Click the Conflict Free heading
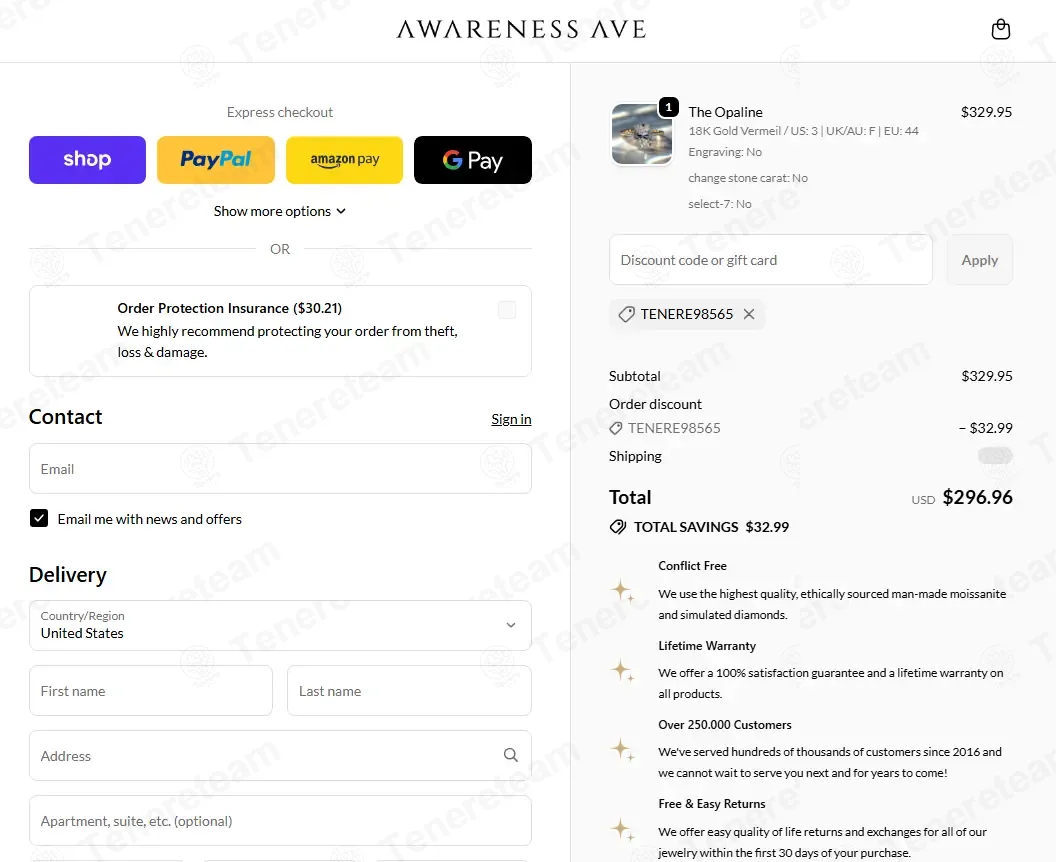 692,566
